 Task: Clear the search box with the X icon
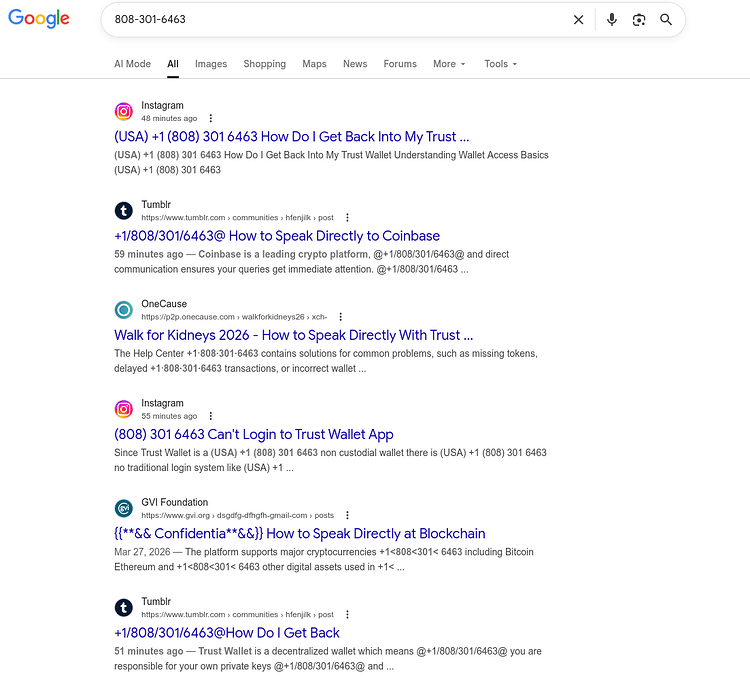click(x=578, y=20)
